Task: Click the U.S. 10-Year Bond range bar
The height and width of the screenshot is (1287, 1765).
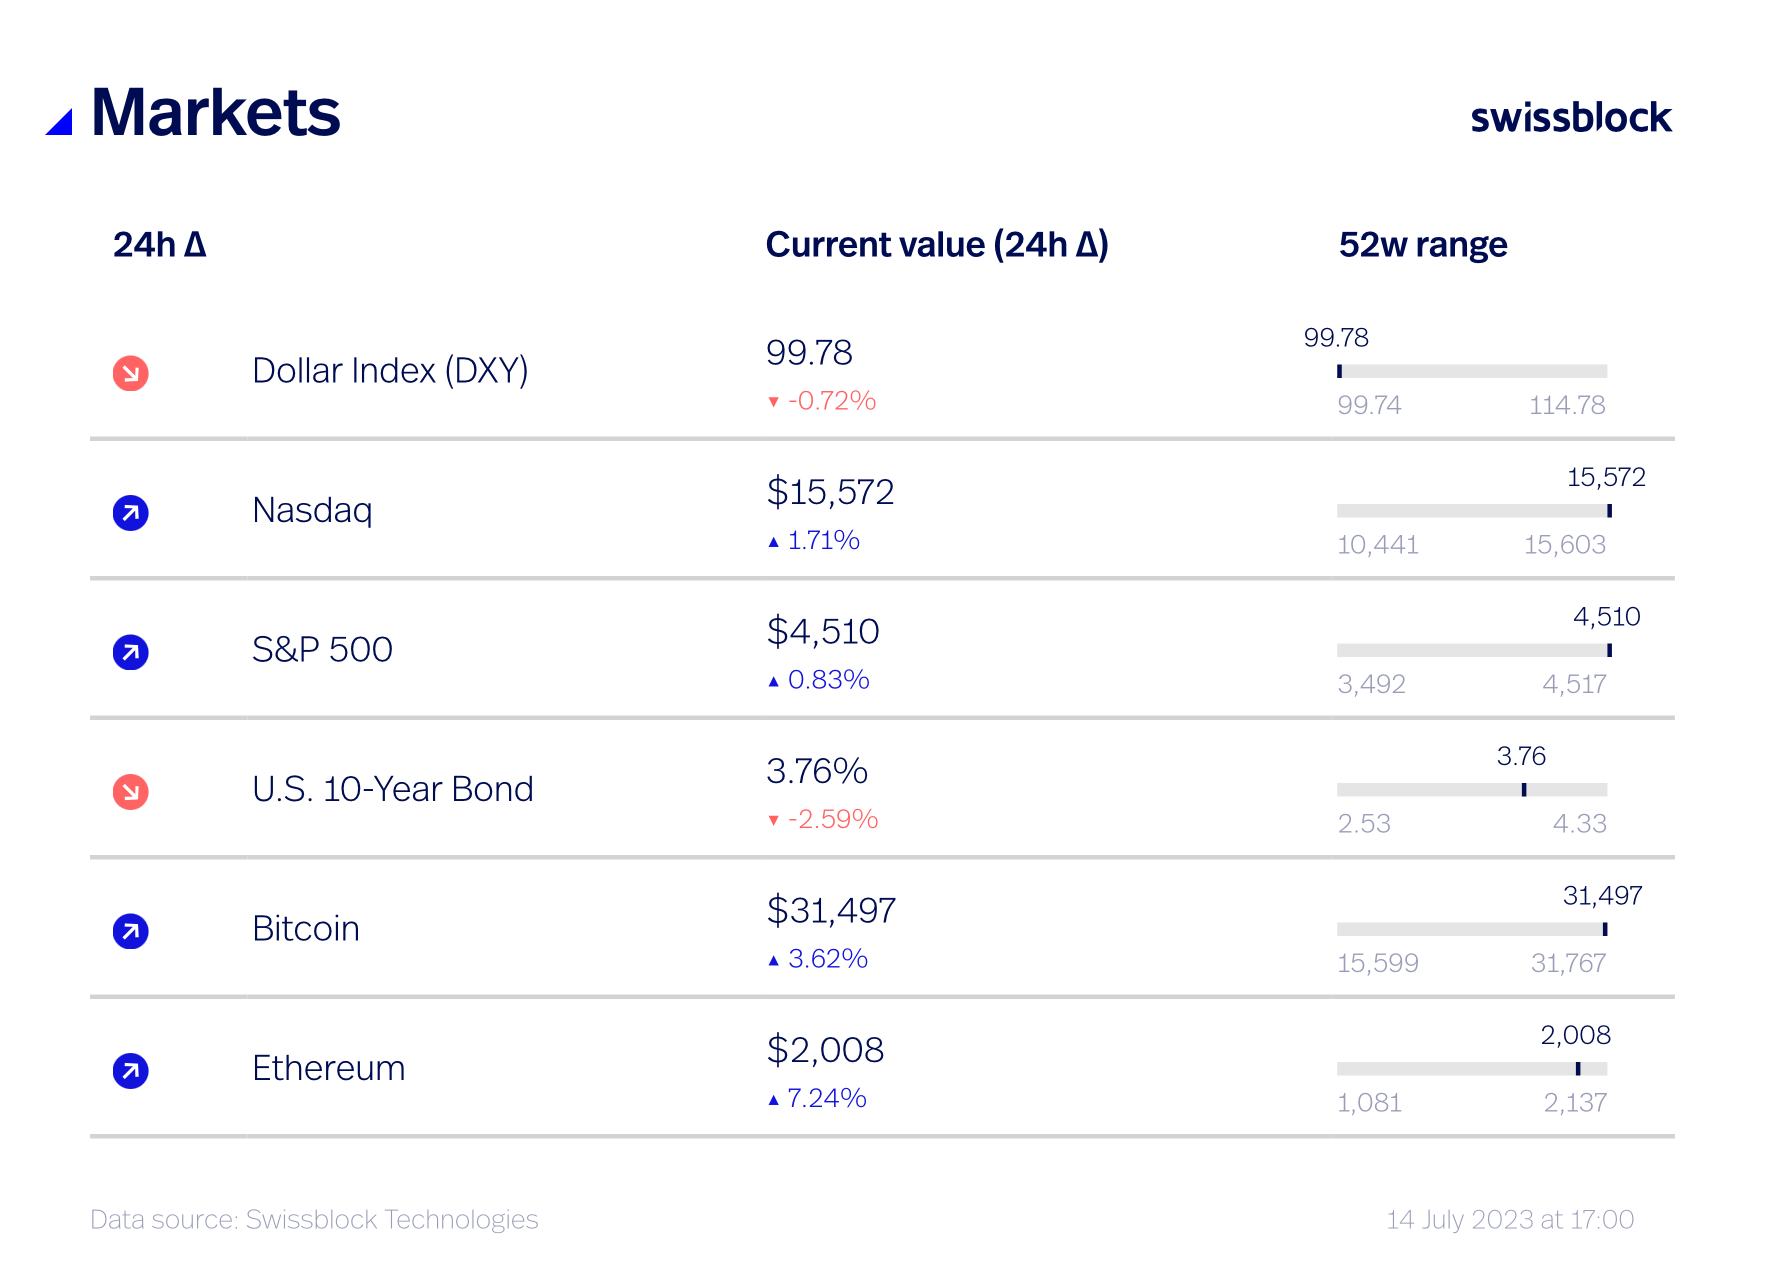Action: pyautogui.click(x=1472, y=790)
